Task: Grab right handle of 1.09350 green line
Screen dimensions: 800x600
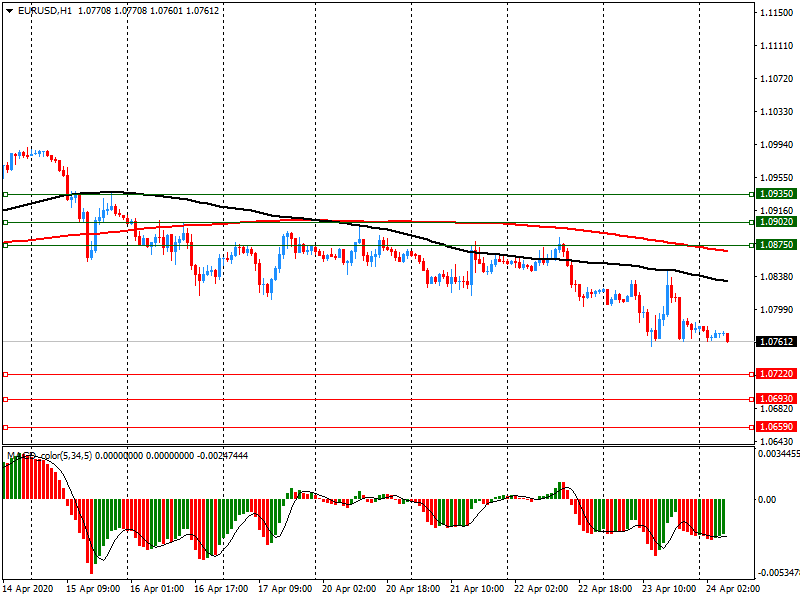Action: [752, 194]
